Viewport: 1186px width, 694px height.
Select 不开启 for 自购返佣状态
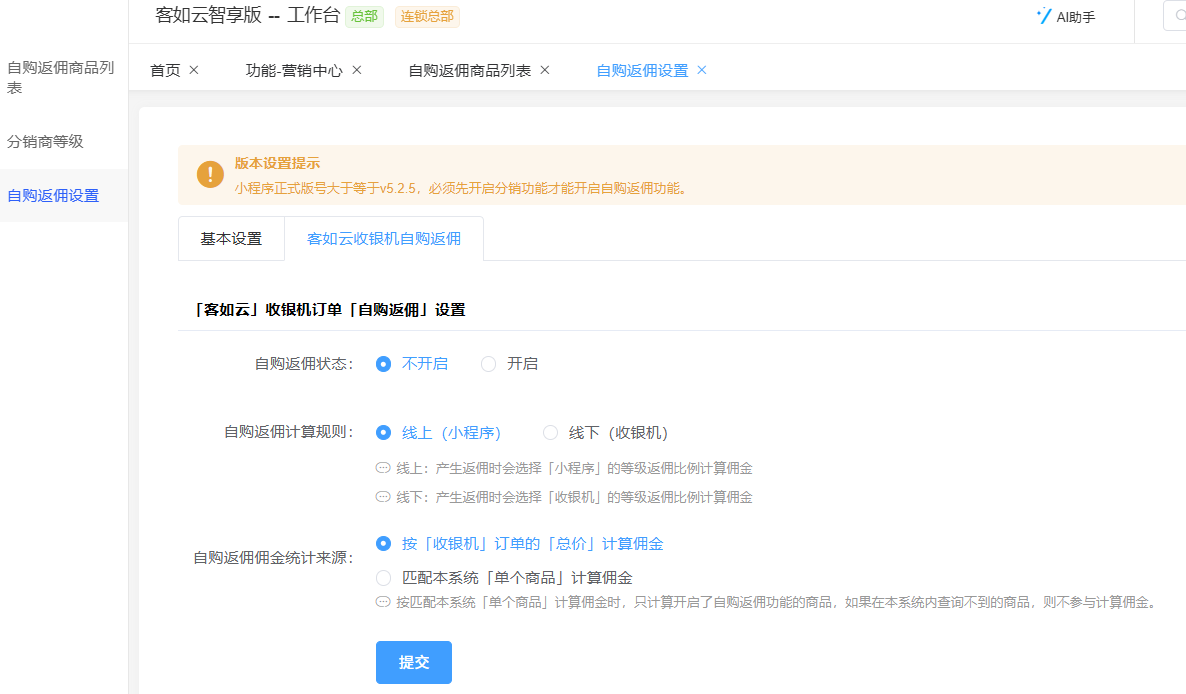click(x=383, y=364)
